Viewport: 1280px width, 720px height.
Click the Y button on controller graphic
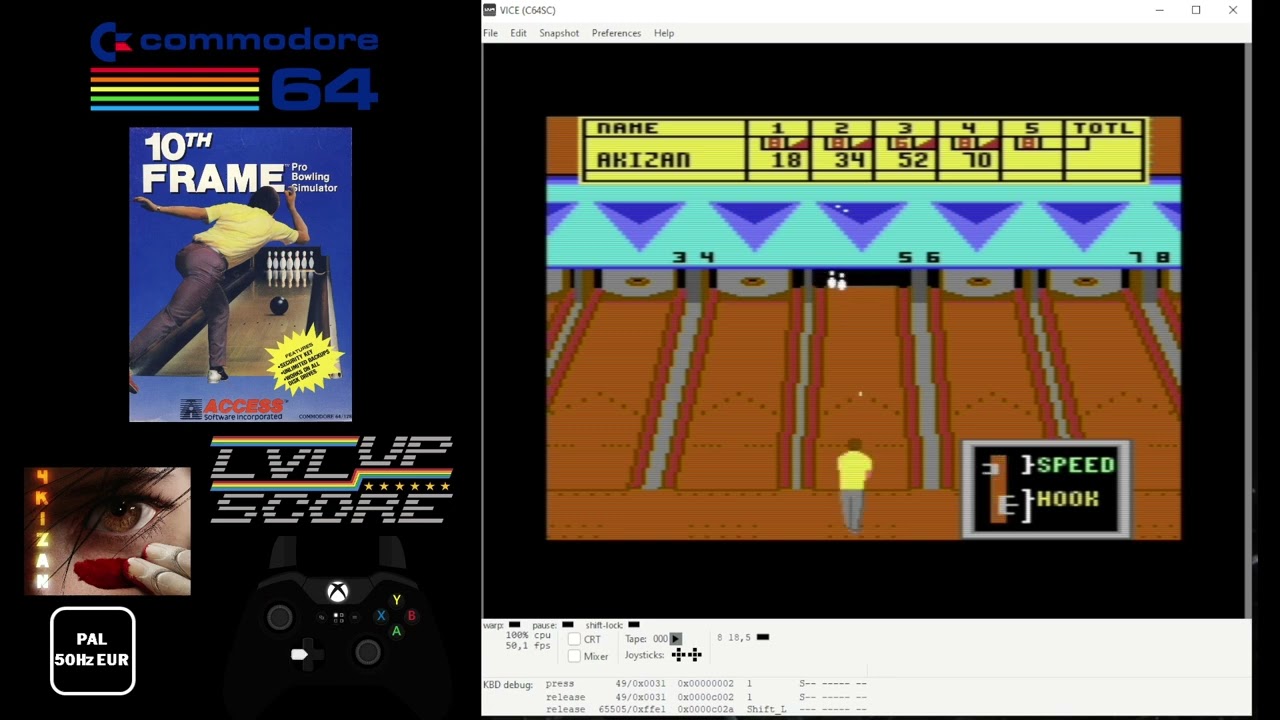pyautogui.click(x=396, y=600)
